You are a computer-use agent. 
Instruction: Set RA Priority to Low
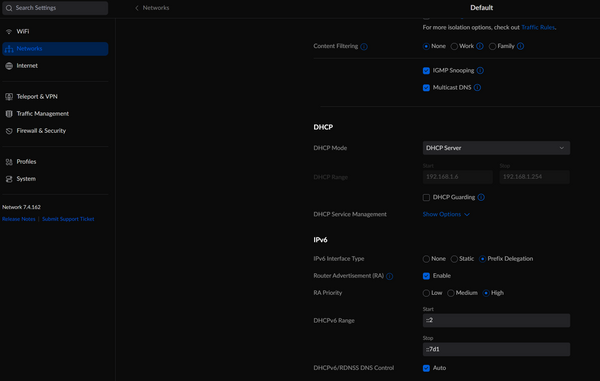click(x=426, y=293)
